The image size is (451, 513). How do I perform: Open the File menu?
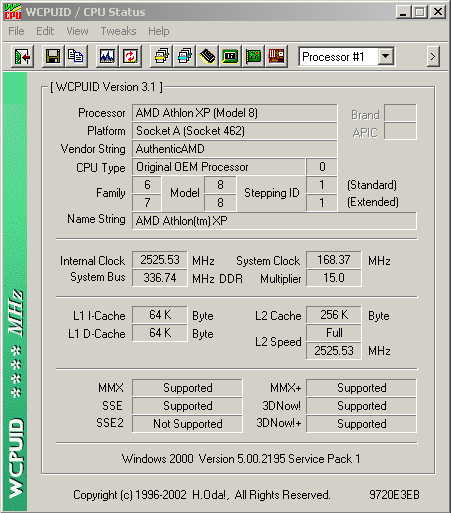(x=16, y=31)
